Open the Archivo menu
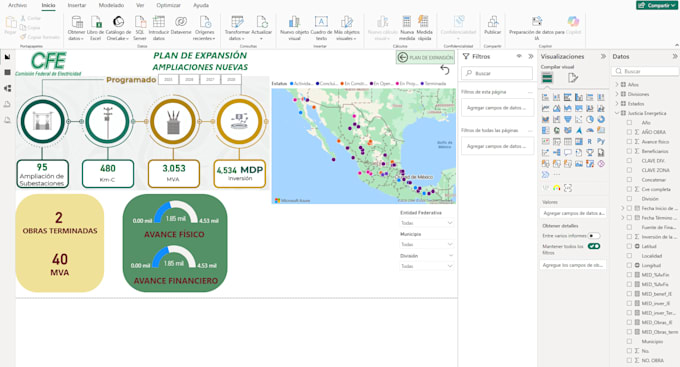 point(17,5)
